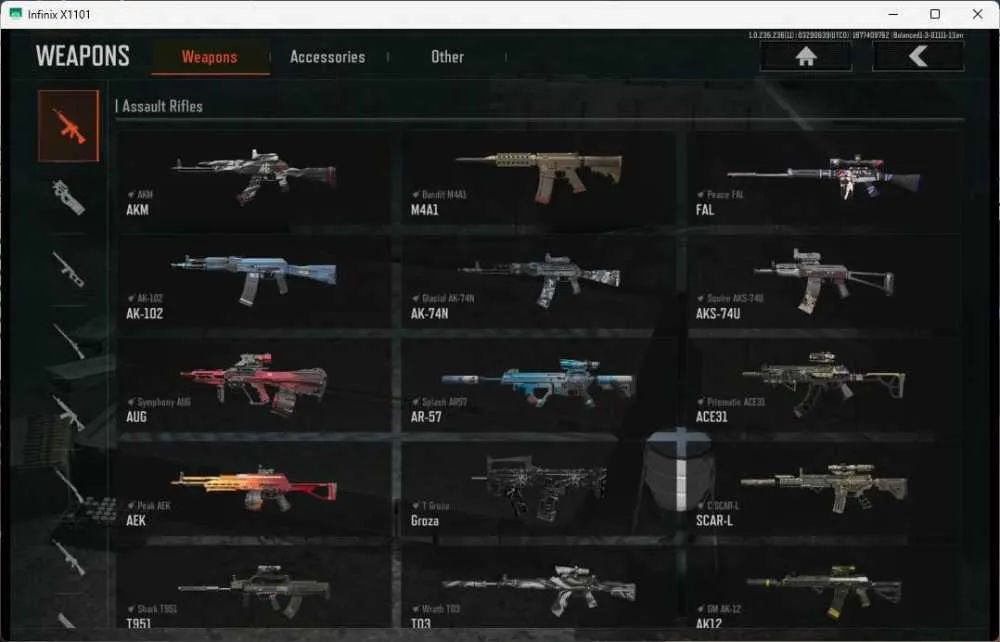
Task: Pick the blue Splash AR-57 card
Action: [x=538, y=386]
